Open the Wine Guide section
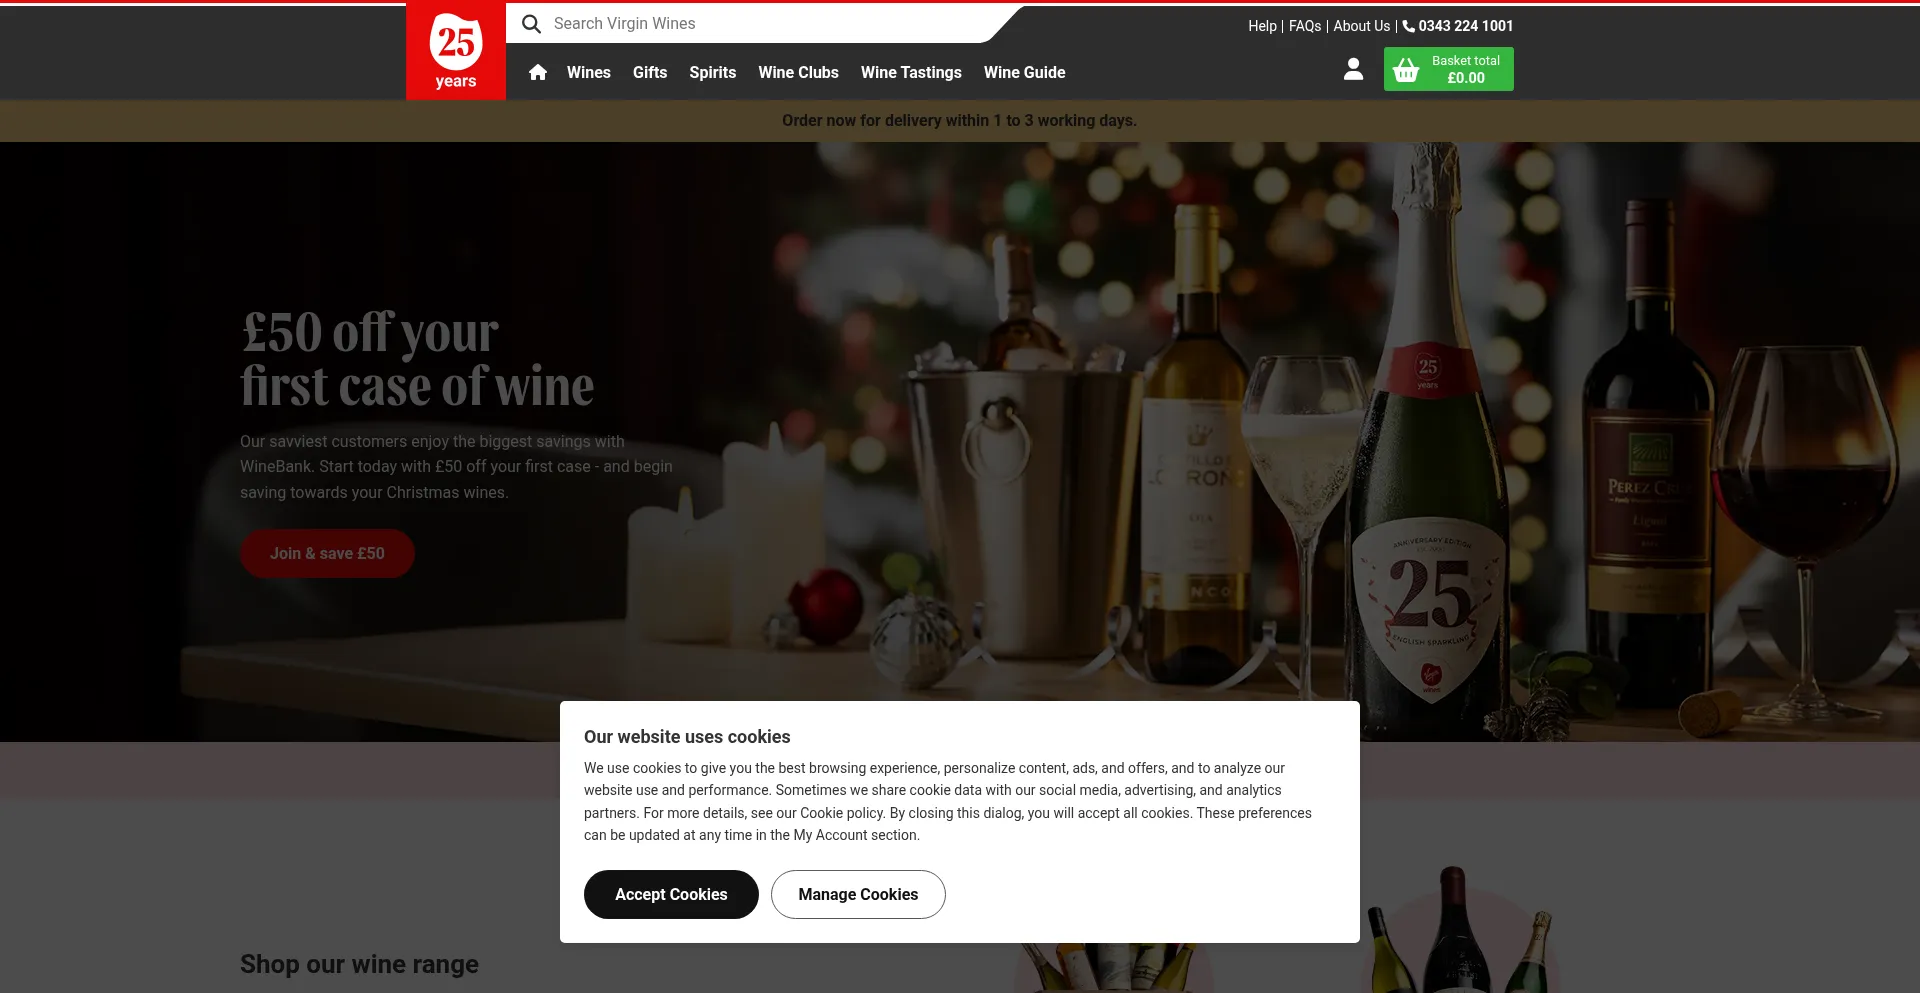This screenshot has height=993, width=1920. tap(1024, 72)
